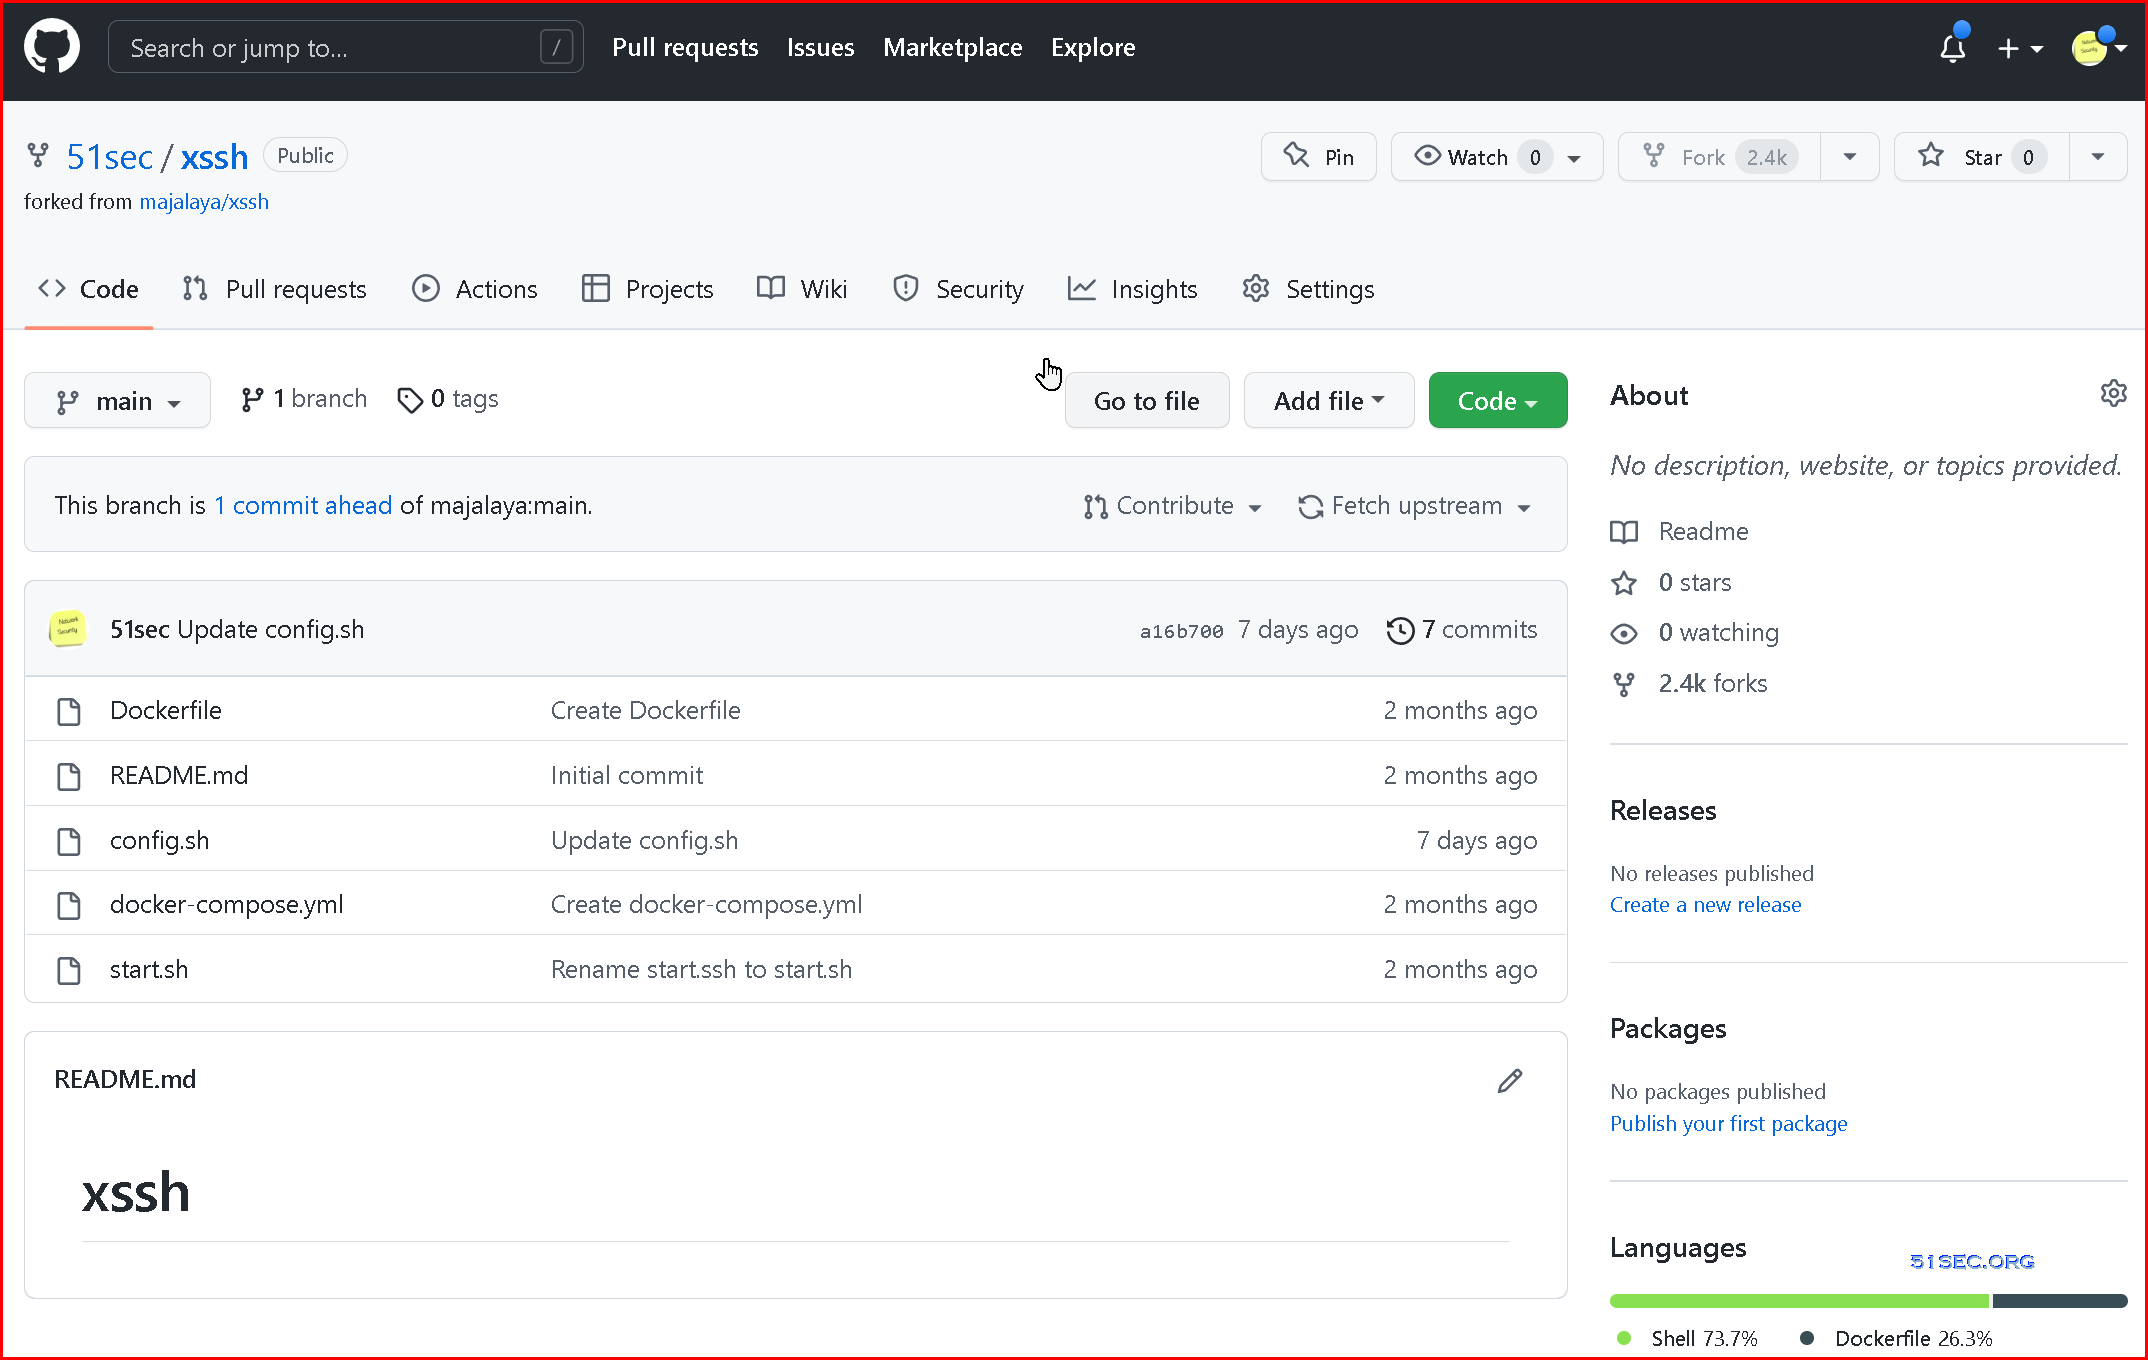Switch to the Security tab

(958, 289)
